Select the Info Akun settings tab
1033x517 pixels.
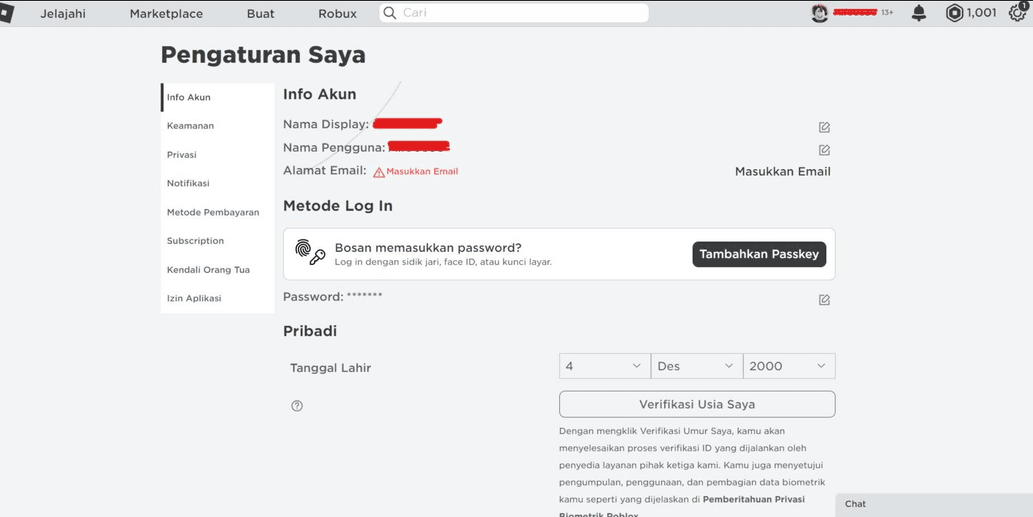tap(217, 97)
